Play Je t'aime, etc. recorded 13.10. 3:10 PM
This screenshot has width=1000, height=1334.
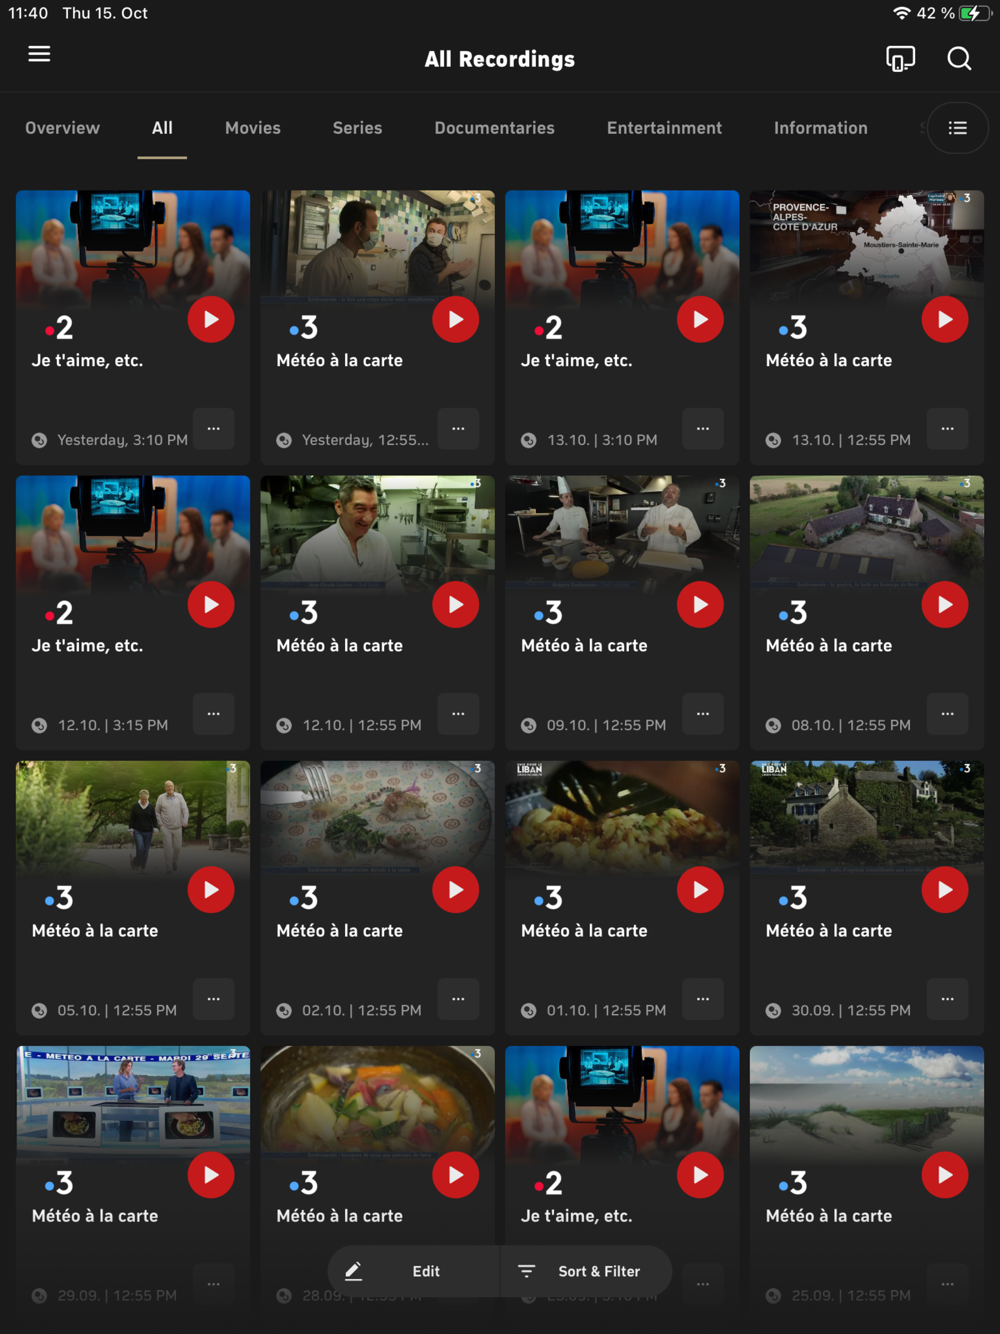pyautogui.click(x=700, y=320)
